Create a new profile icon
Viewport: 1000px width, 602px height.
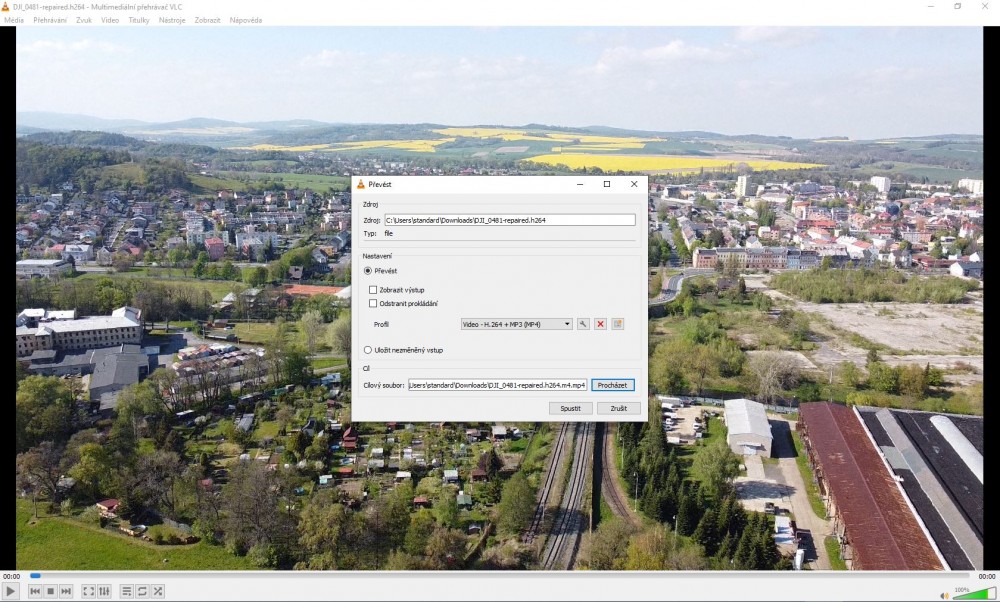pos(618,324)
